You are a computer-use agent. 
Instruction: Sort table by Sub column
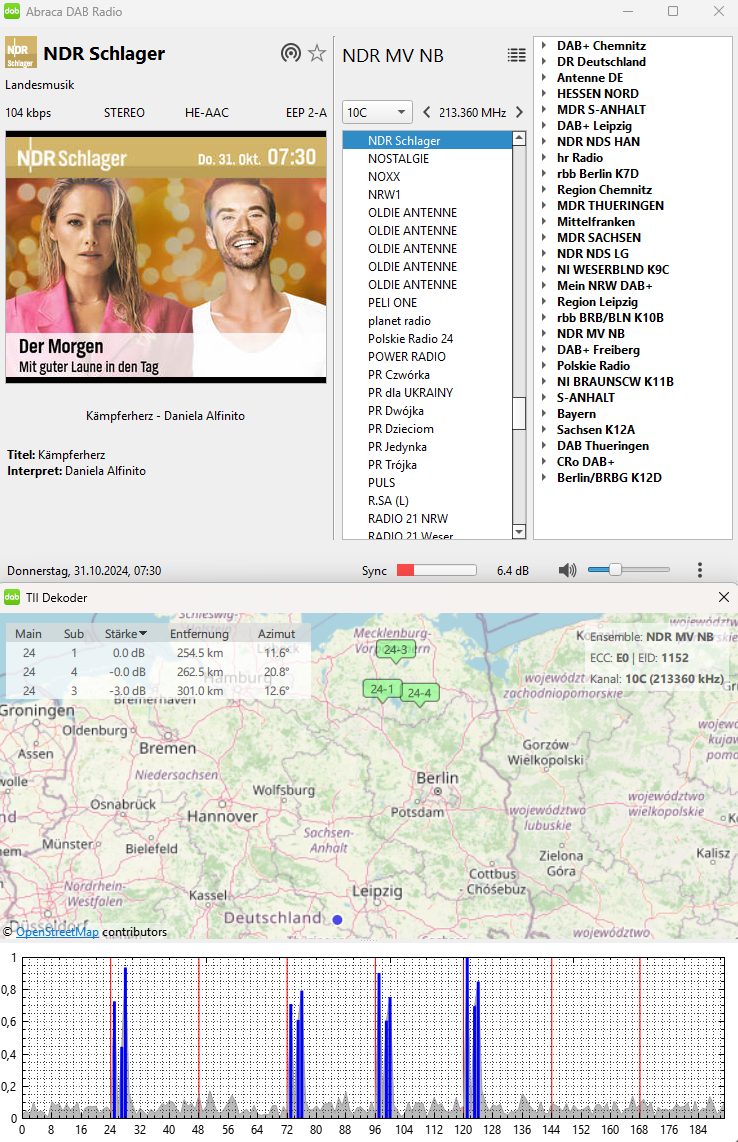coord(74,634)
